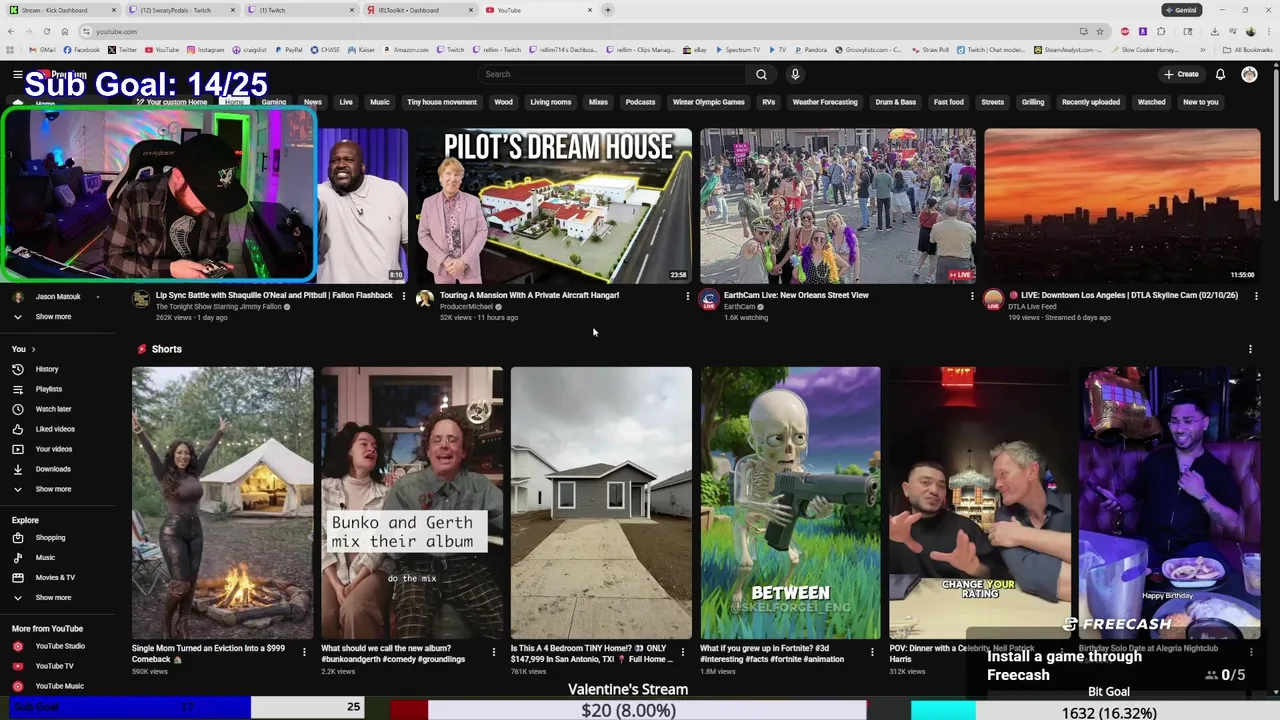Open Watch later in the sidebar

tap(53, 409)
